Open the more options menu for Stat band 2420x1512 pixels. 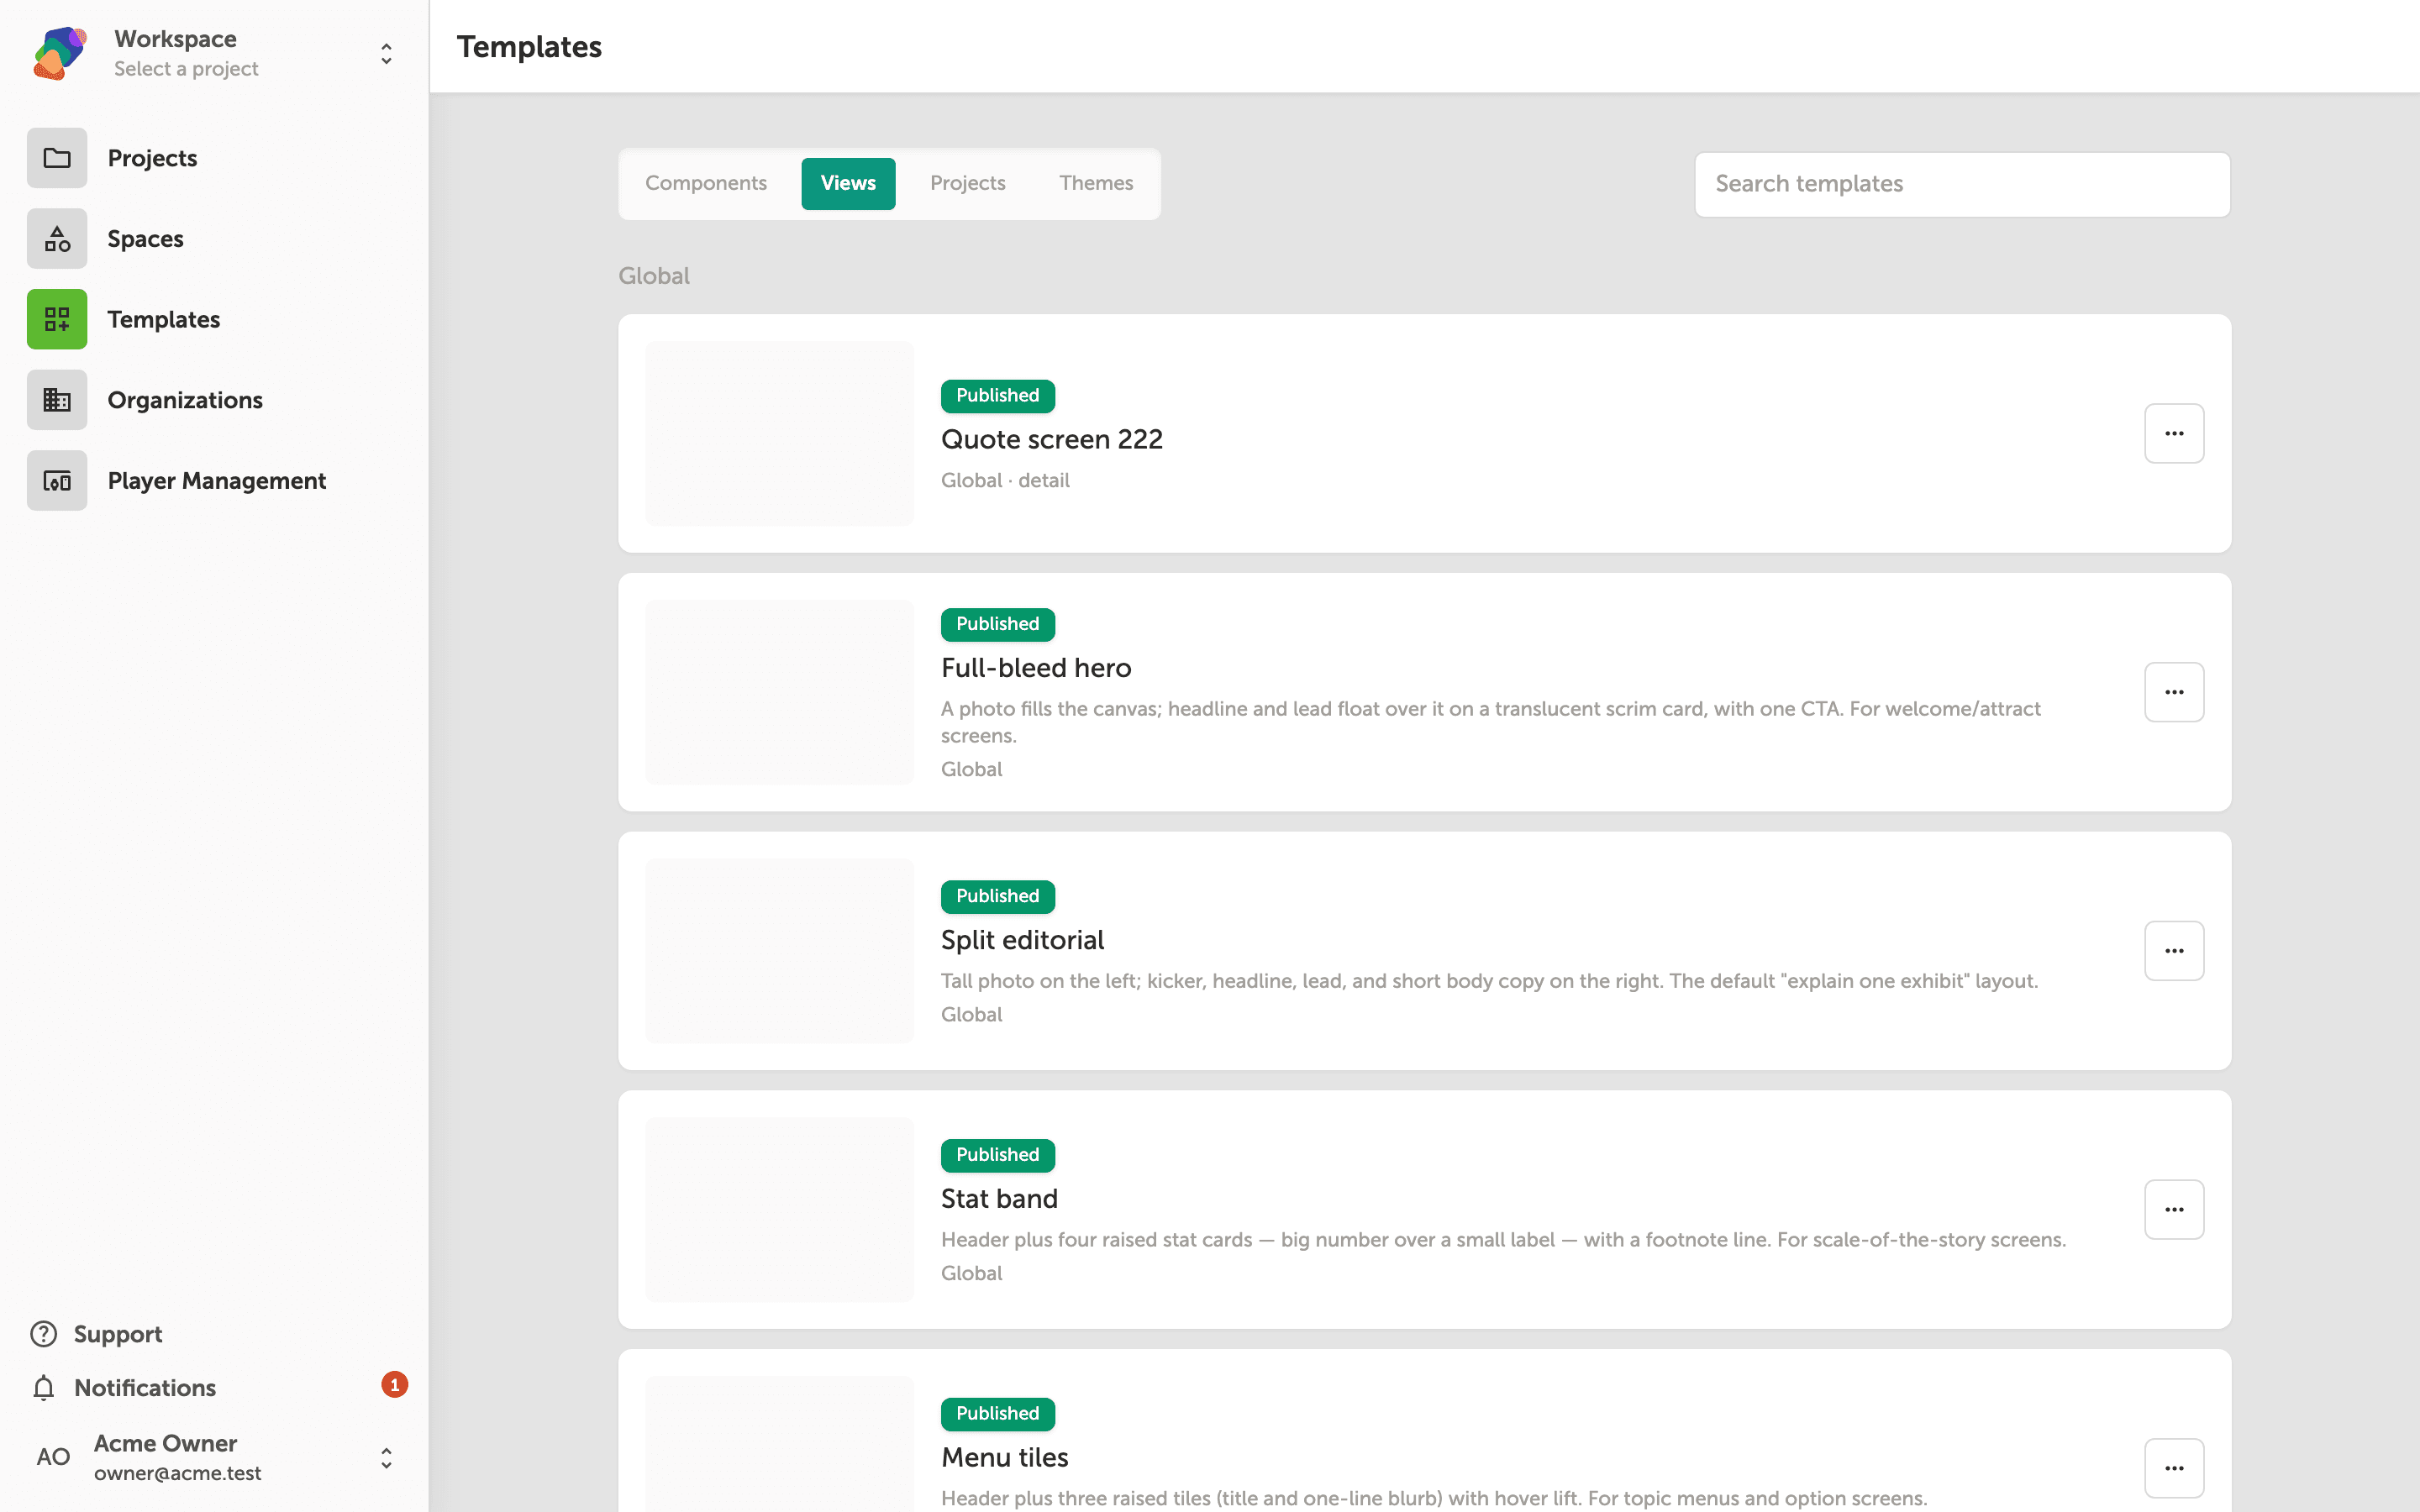[x=2174, y=1210]
